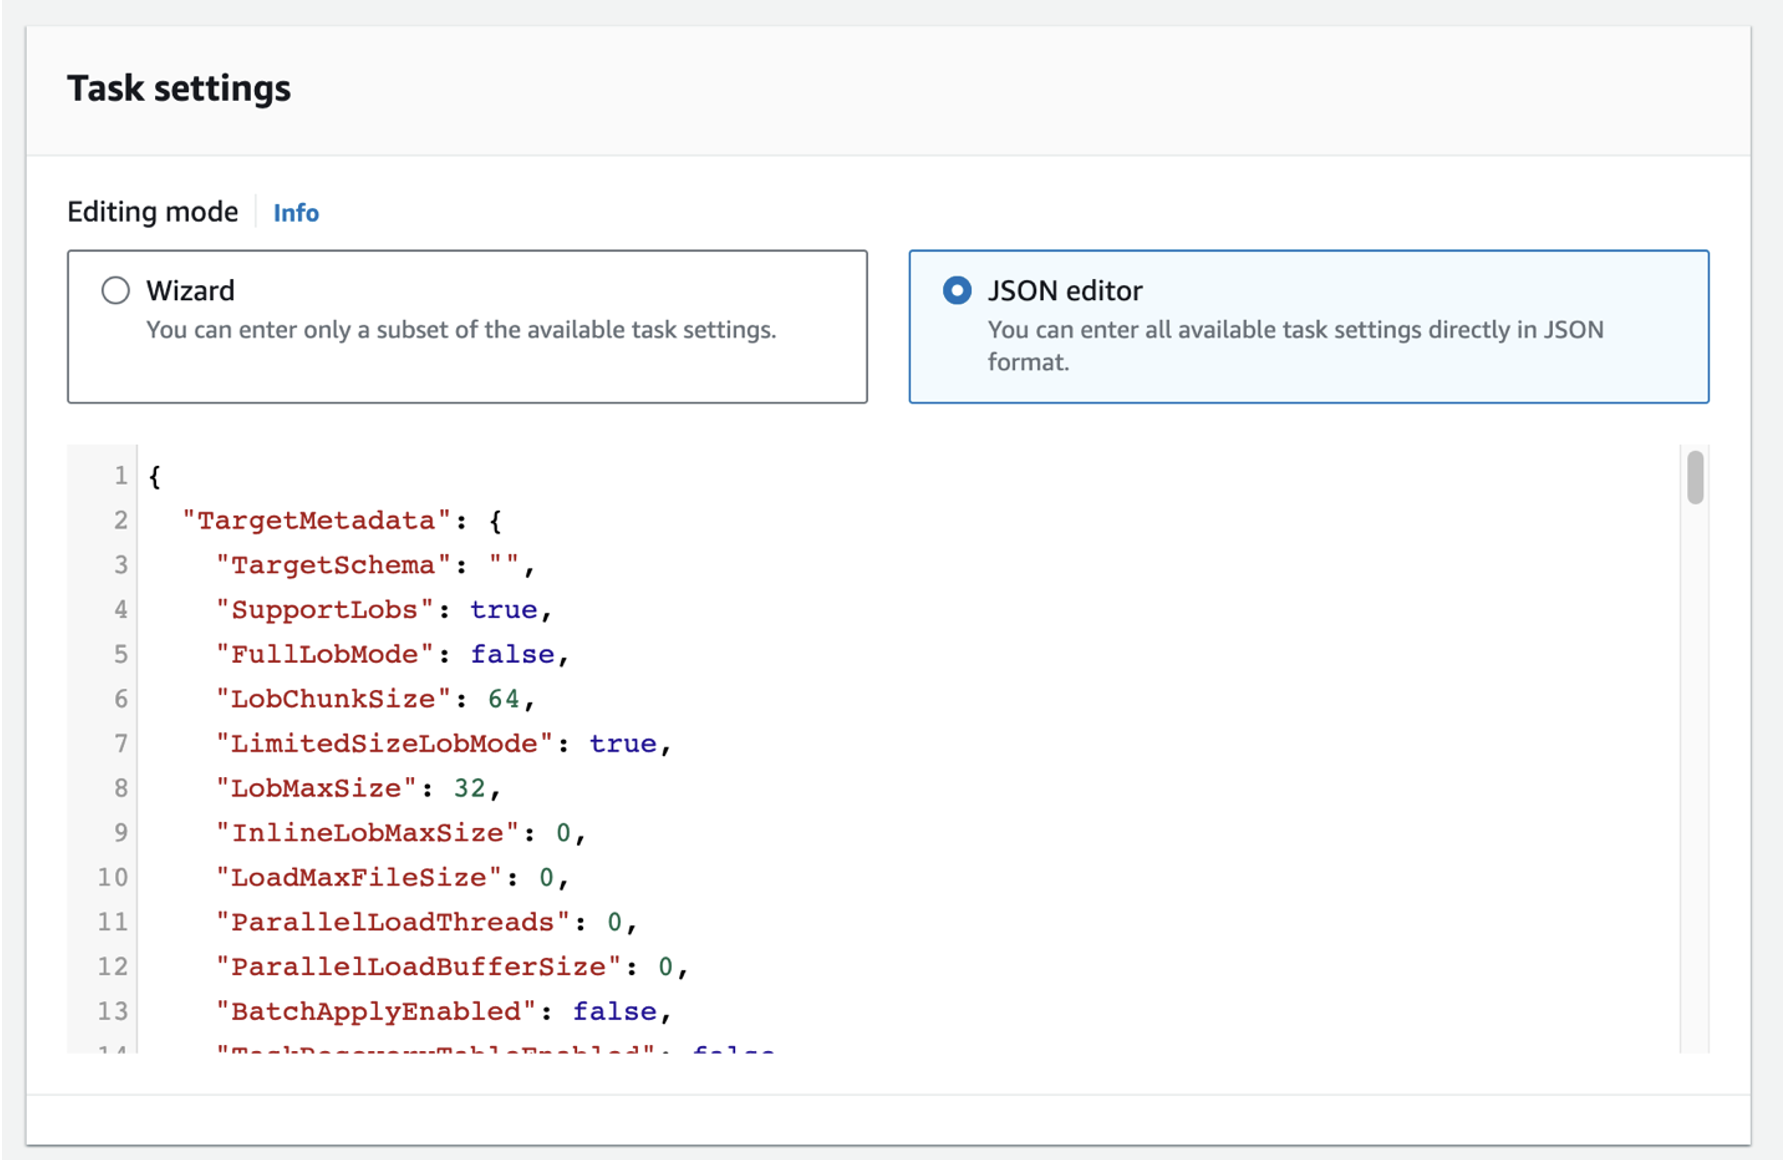Click the JSON editor description text
The height and width of the screenshot is (1160, 1790).
(1295, 346)
